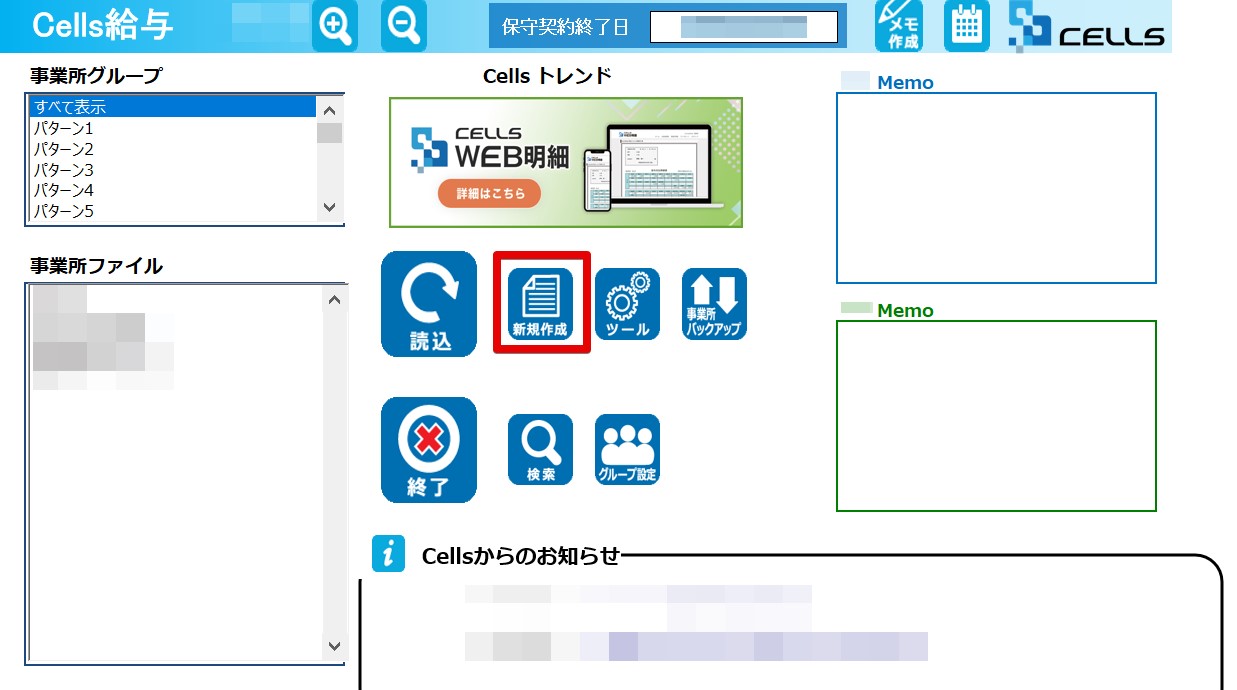Click down arrow of 事業所ファイル scrollbar

point(335,646)
